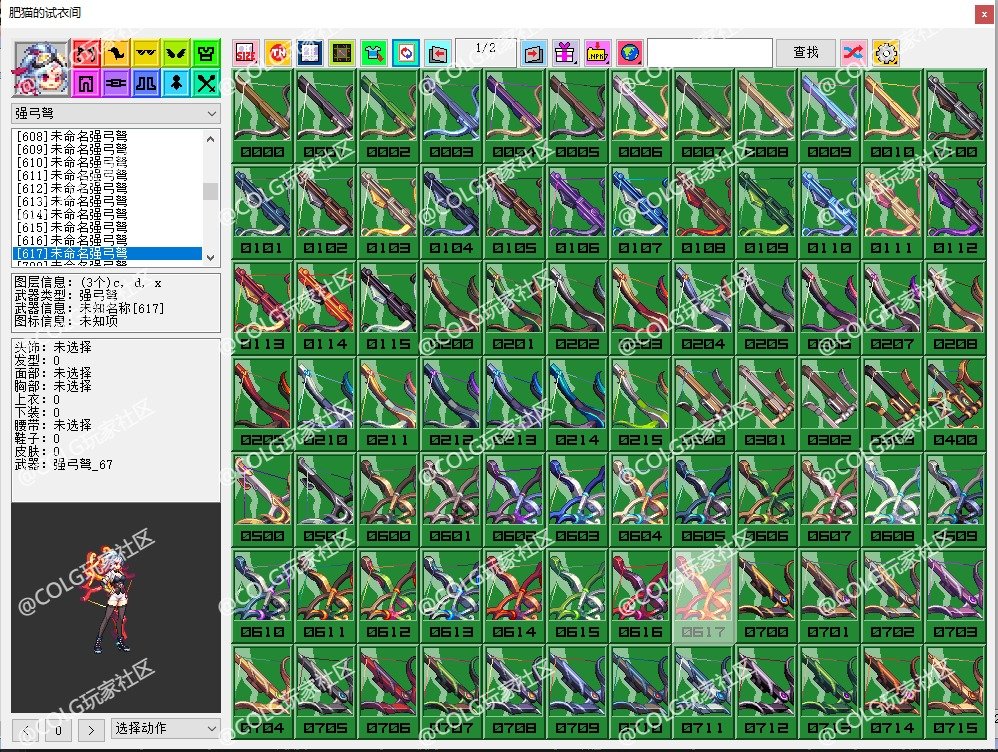This screenshot has height=752, width=998.
Task: Click the dark blue panel toolbar icon
Action: pyautogui.click(x=310, y=53)
